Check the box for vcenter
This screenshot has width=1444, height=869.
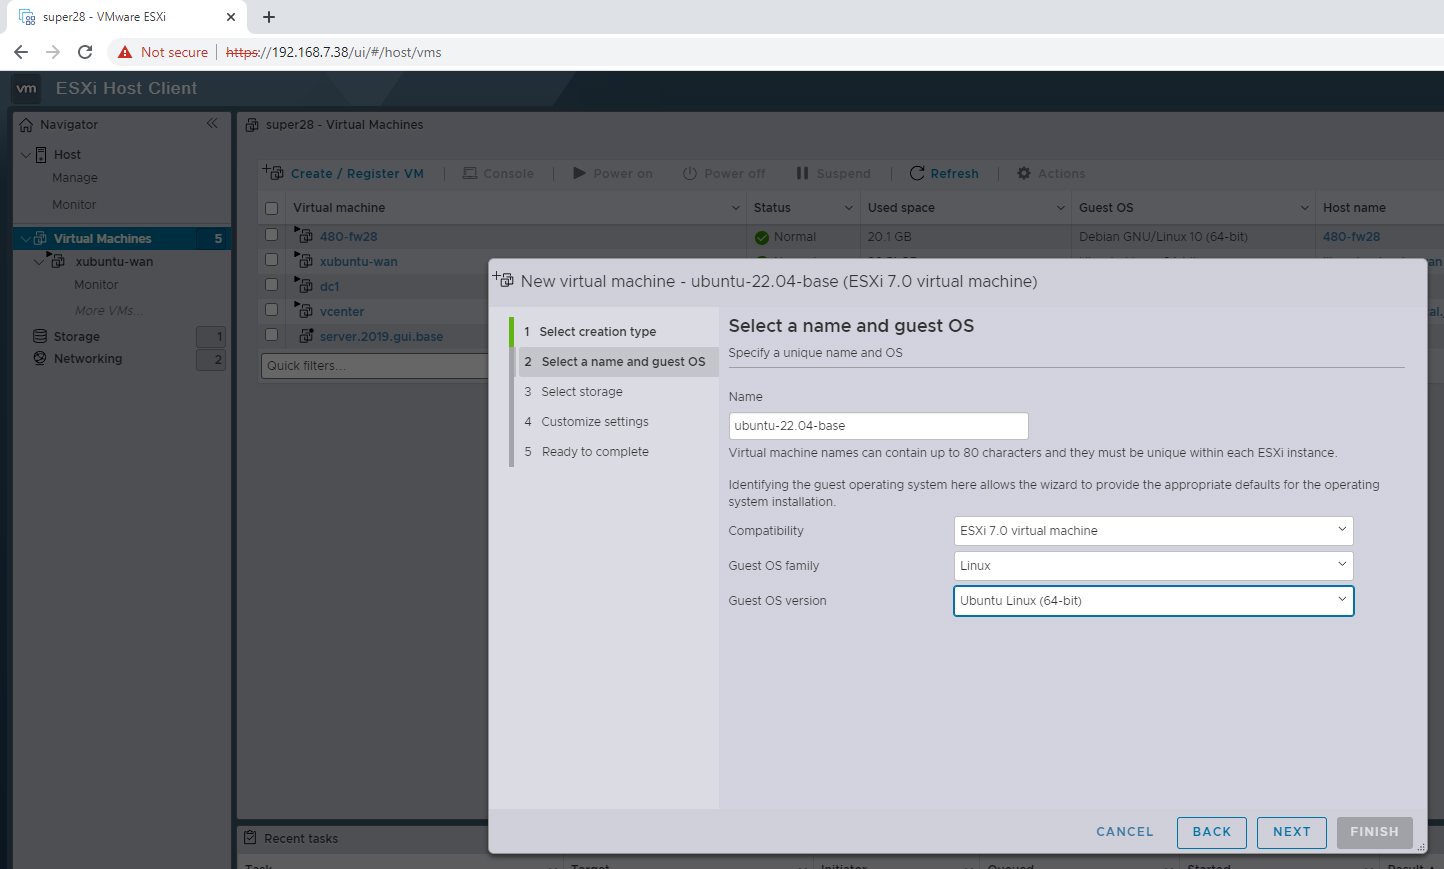(271, 309)
